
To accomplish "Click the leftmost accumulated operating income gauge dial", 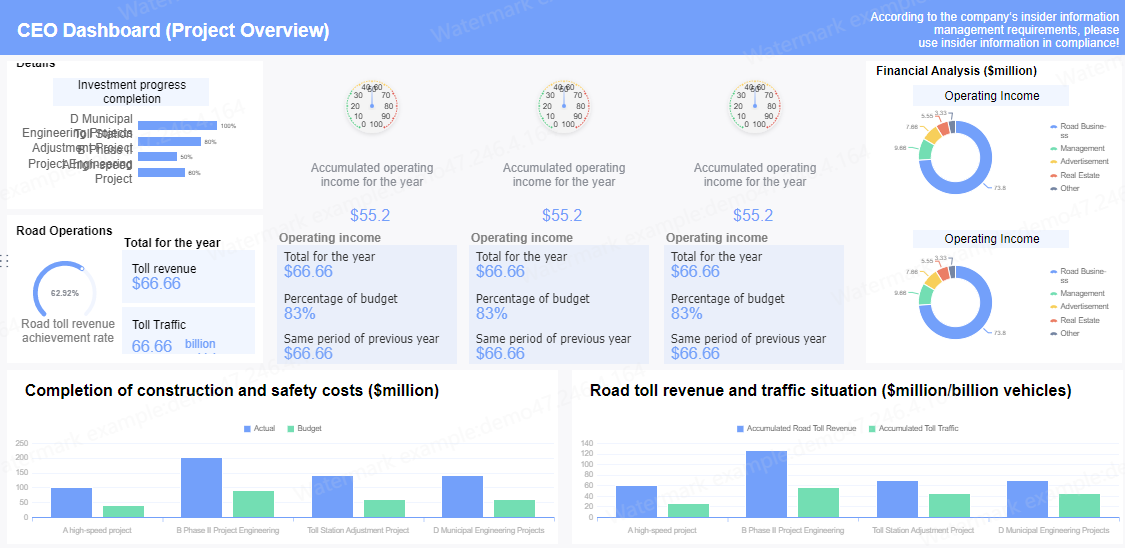I will [372, 106].
